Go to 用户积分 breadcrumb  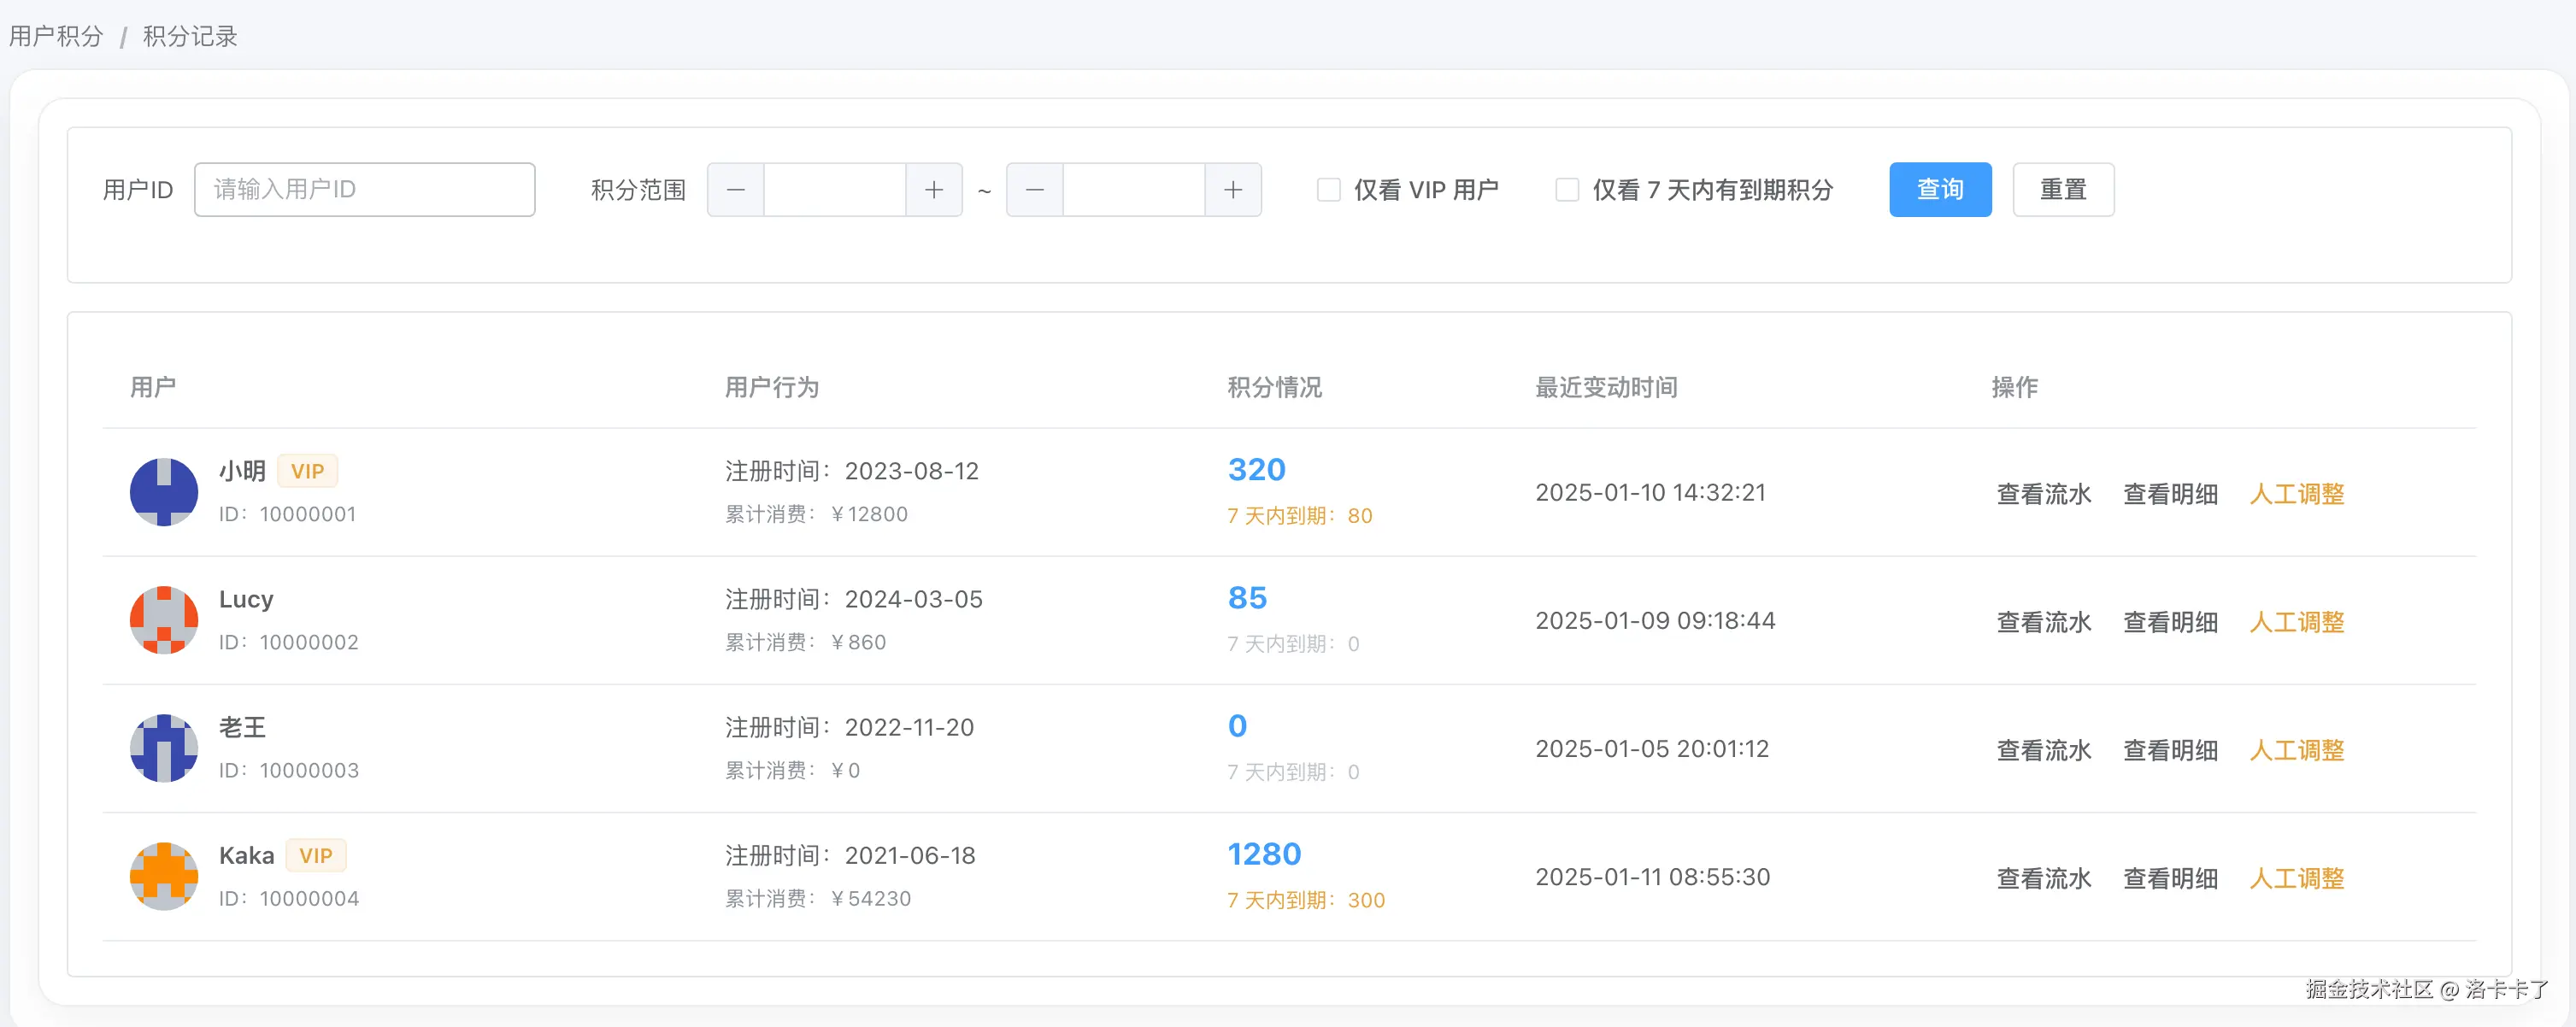click(x=56, y=37)
